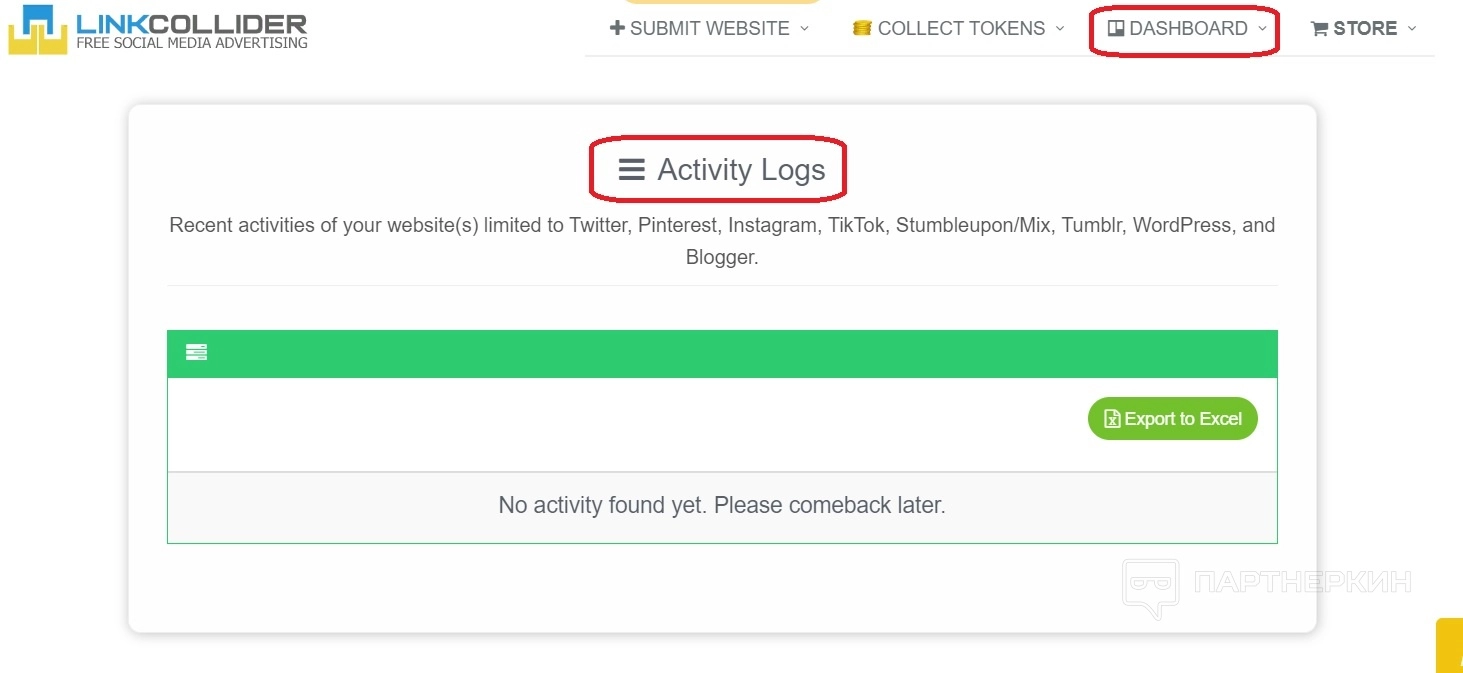Viewport: 1463px width, 673px height.
Task: Click the gold coins icon
Action: coord(862,28)
